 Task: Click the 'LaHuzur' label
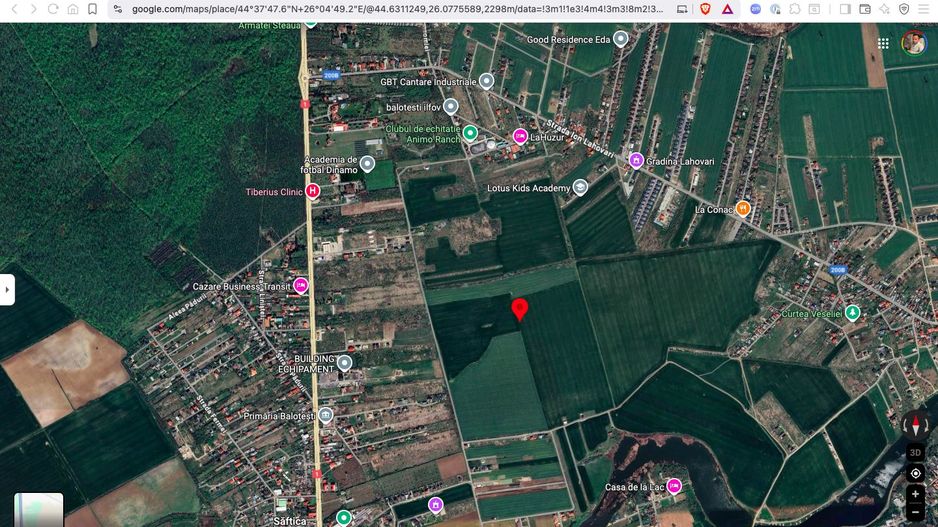coord(547,138)
